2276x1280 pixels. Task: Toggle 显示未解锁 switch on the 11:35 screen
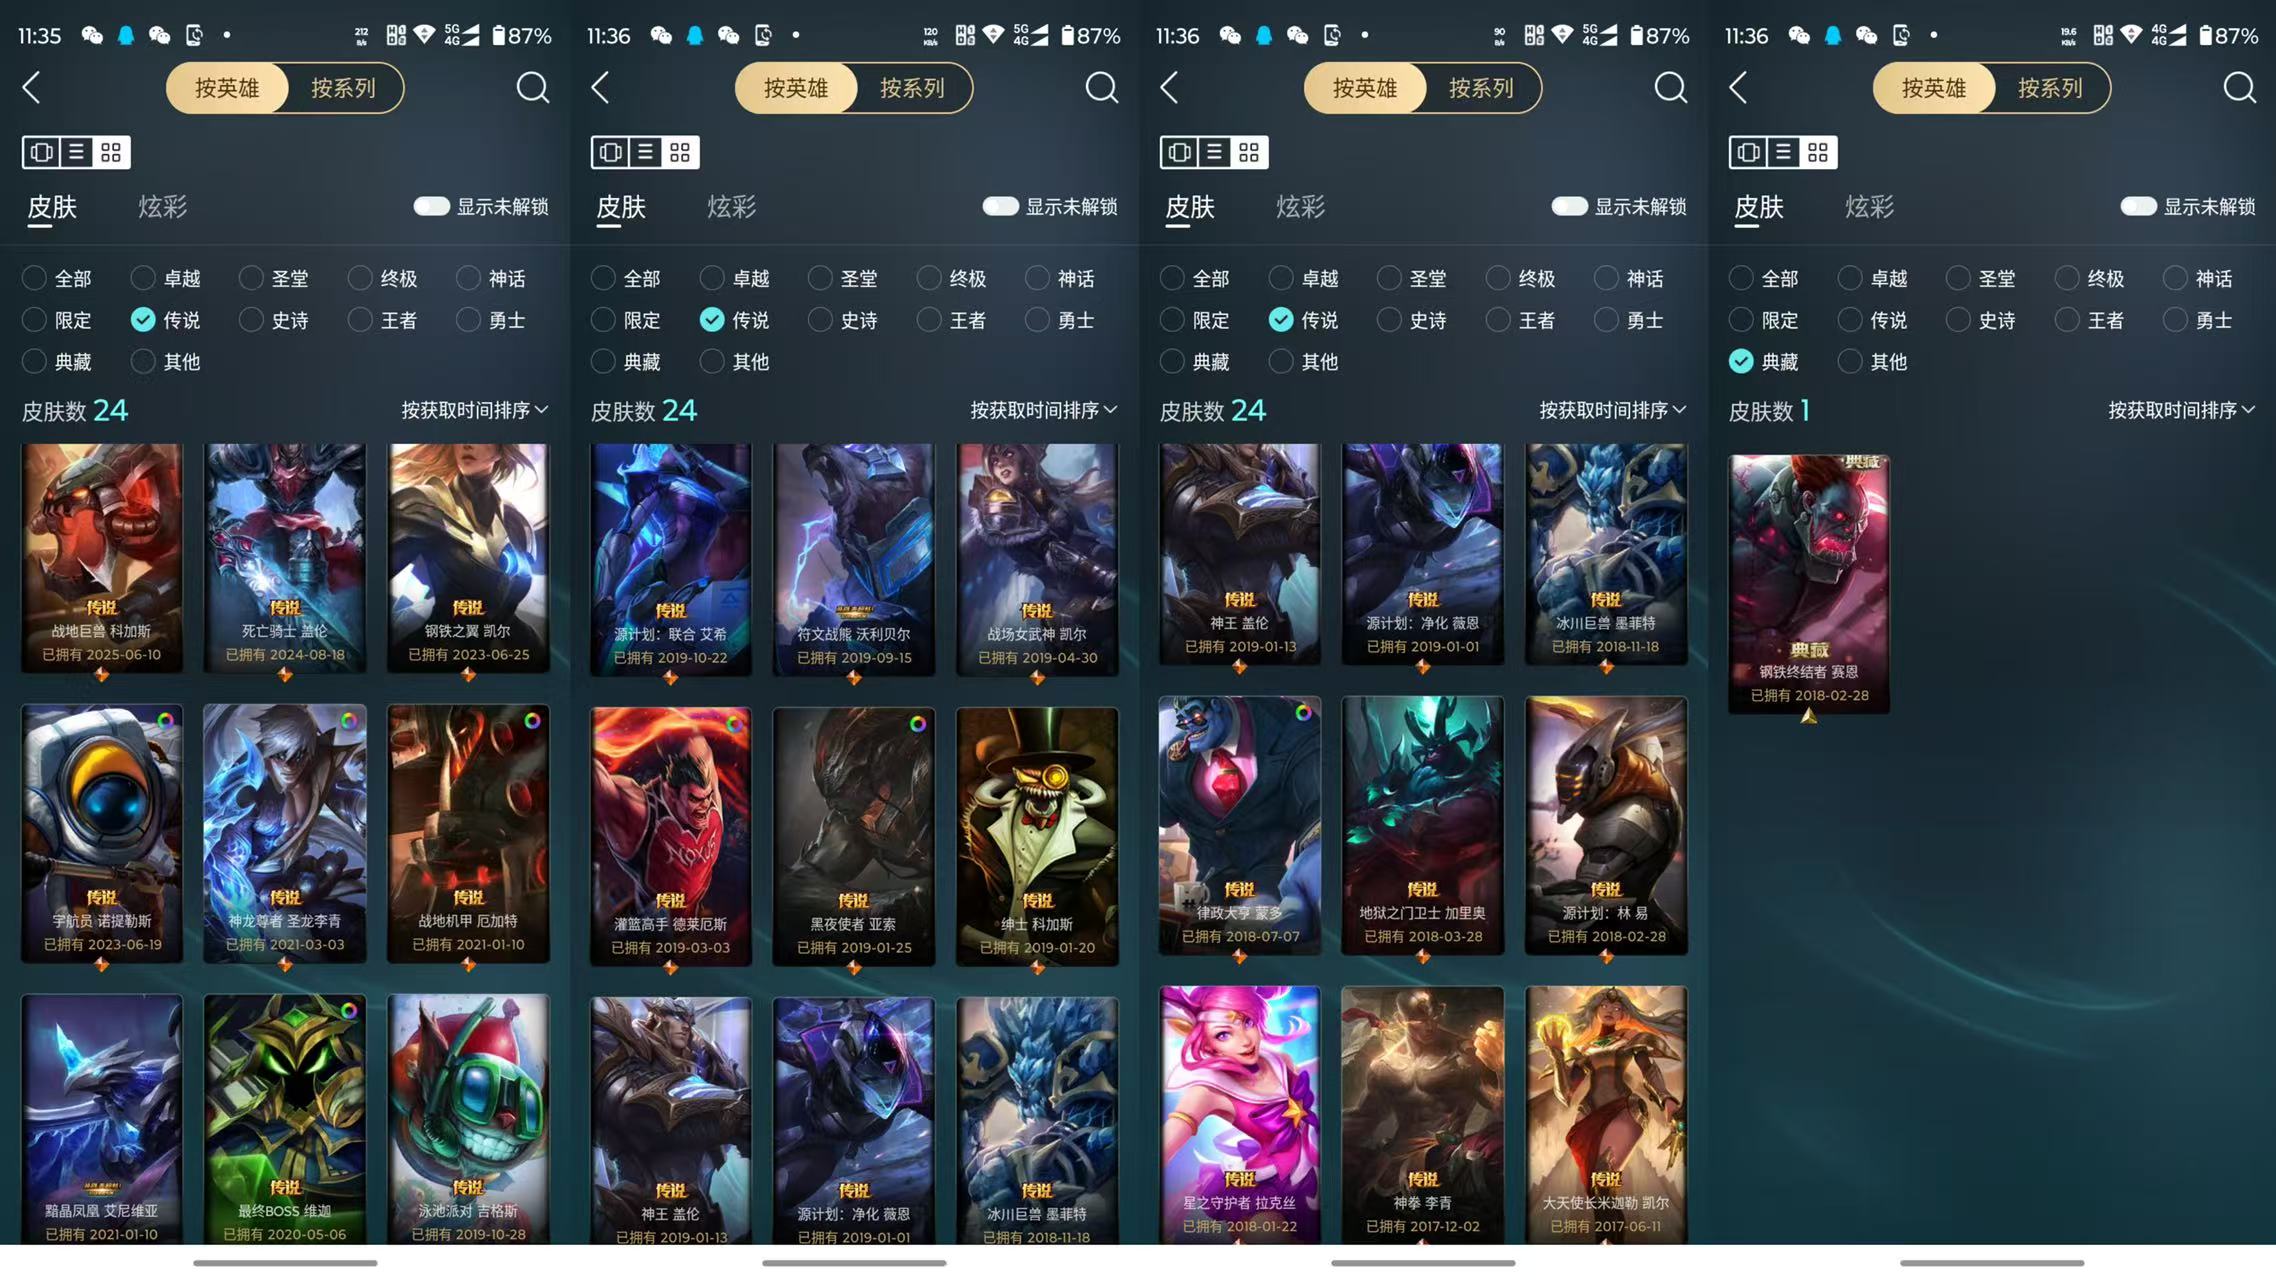click(x=432, y=206)
